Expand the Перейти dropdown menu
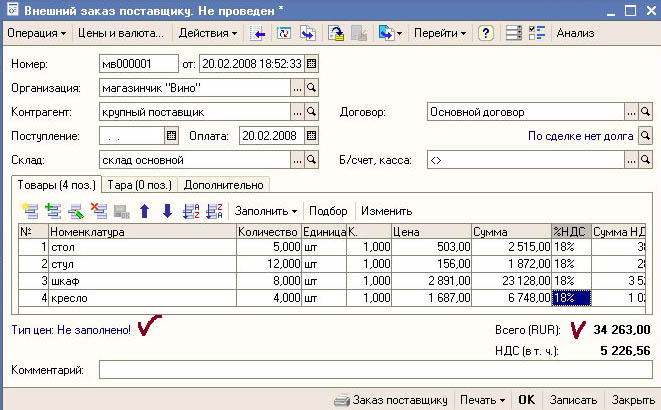Screen dimensions: 661x410 pos(440,33)
